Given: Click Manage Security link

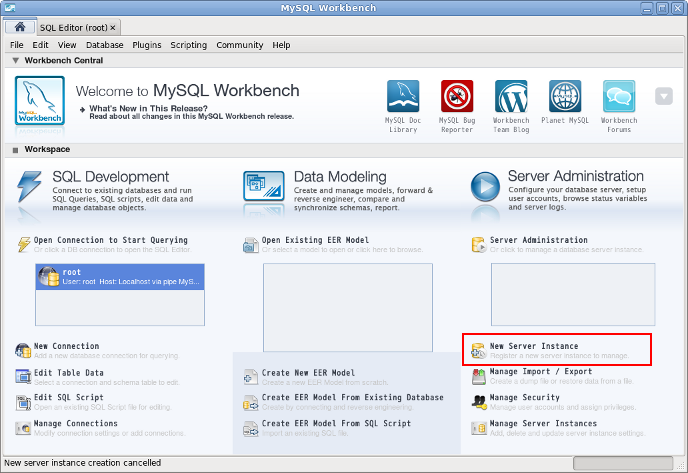Looking at the screenshot, I should [524, 397].
